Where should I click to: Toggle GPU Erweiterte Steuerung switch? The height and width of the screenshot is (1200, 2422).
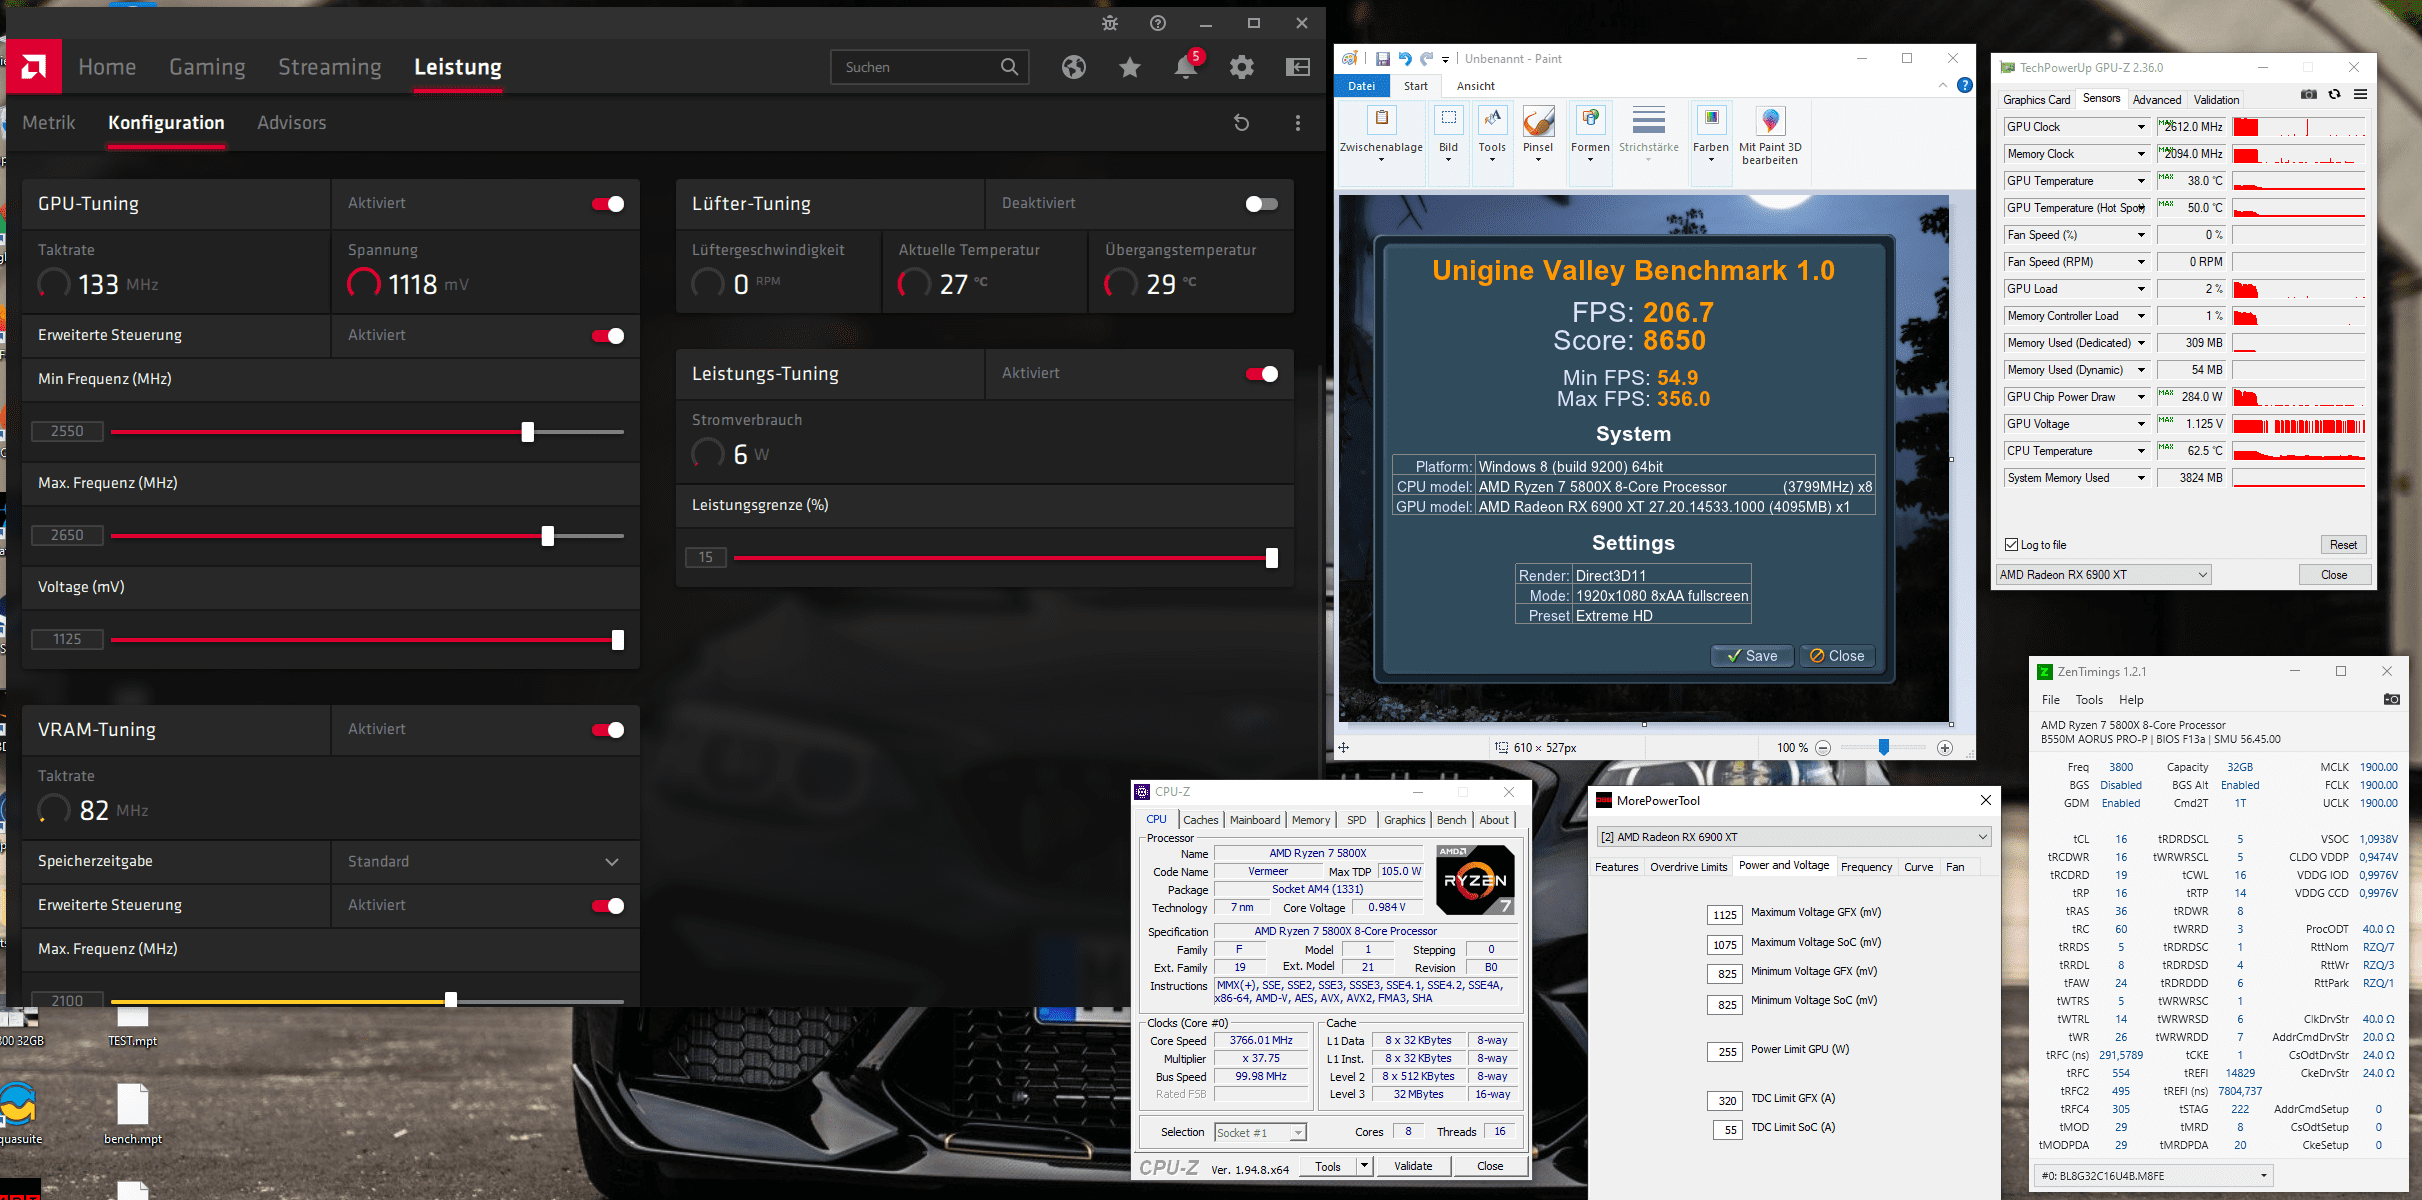608,336
